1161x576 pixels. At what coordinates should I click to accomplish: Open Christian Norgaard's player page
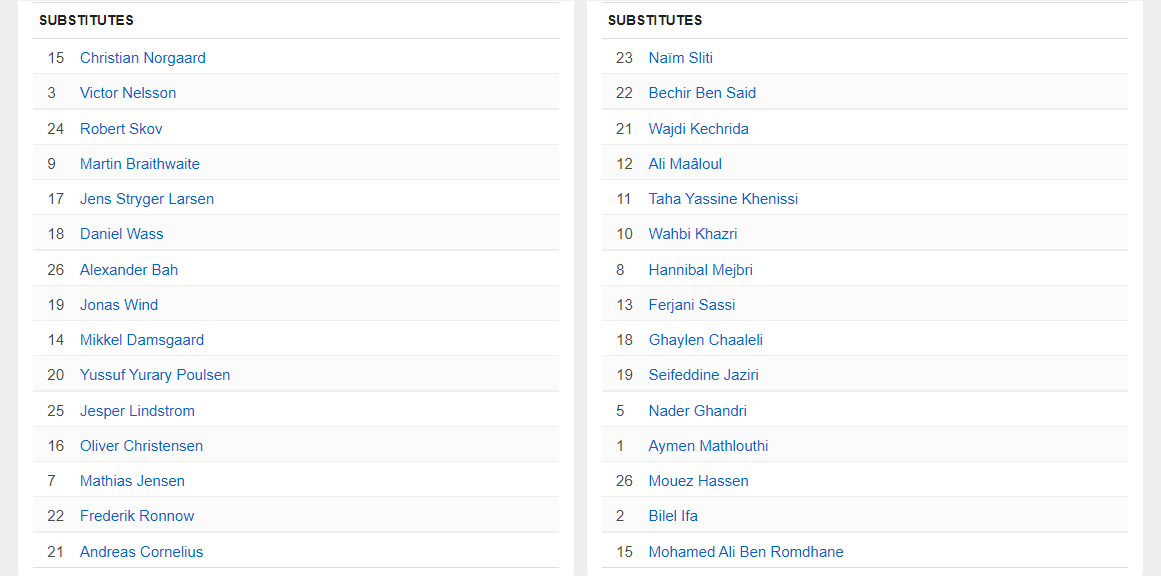pyautogui.click(x=142, y=58)
